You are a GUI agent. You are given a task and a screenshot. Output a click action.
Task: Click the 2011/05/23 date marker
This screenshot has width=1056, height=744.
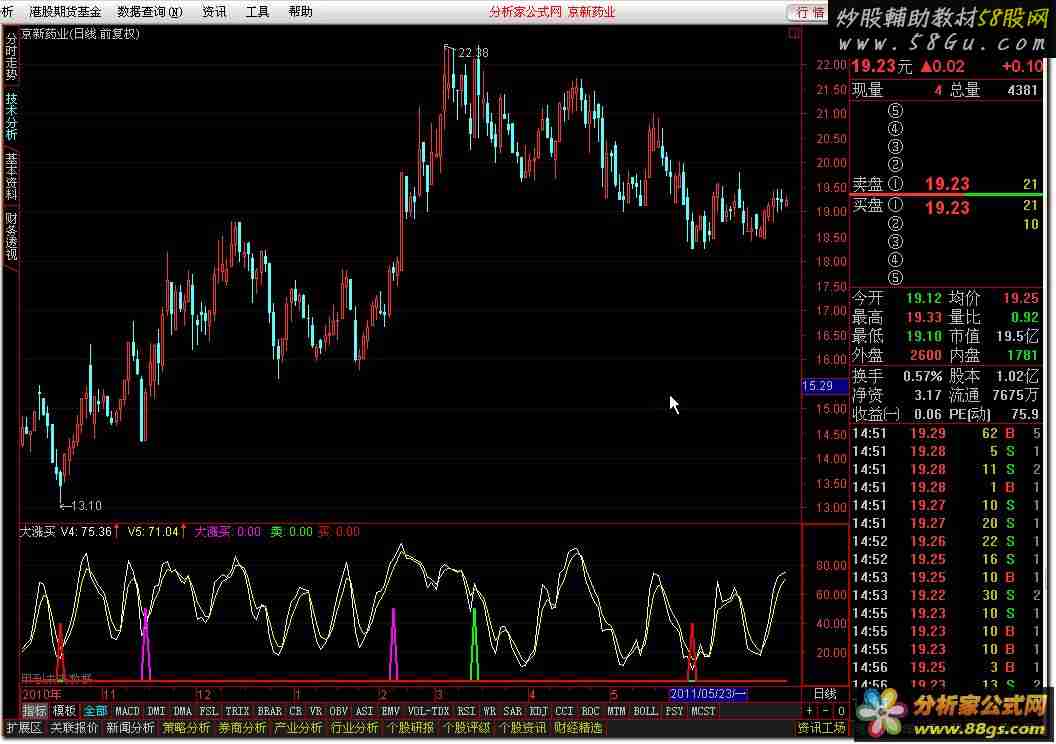(708, 694)
